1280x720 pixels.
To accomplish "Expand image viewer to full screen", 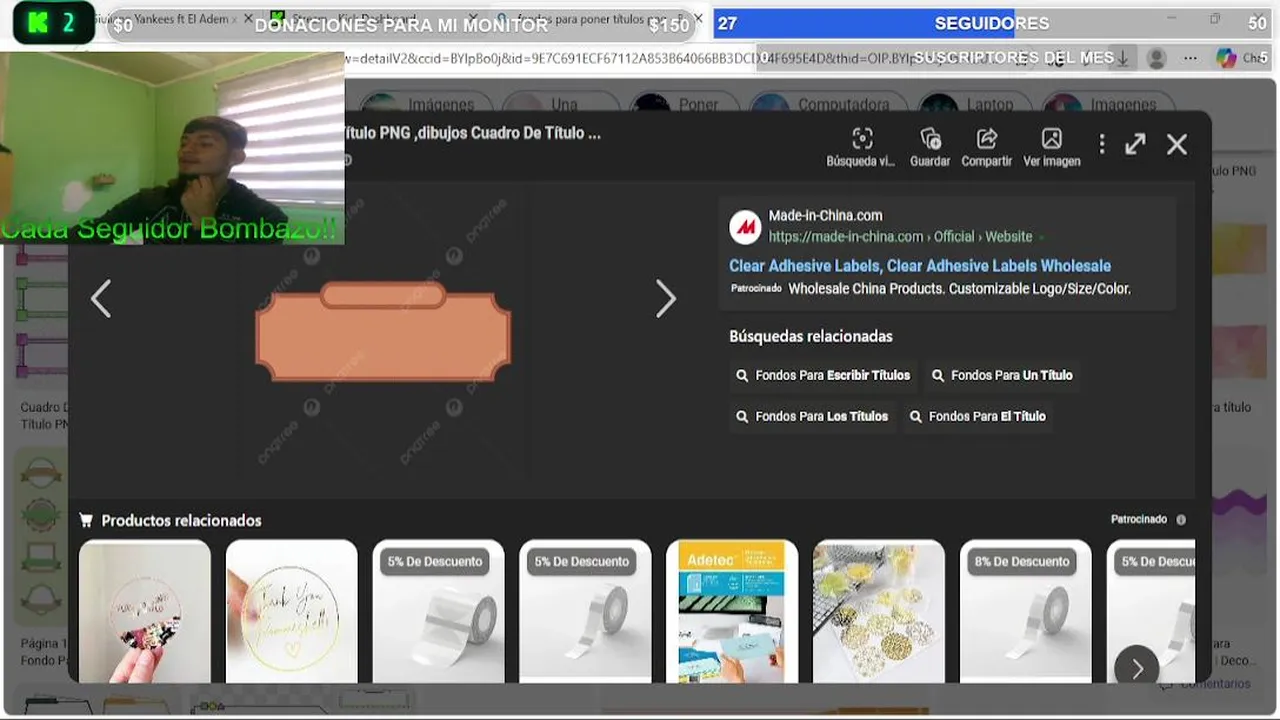I will coord(1135,144).
